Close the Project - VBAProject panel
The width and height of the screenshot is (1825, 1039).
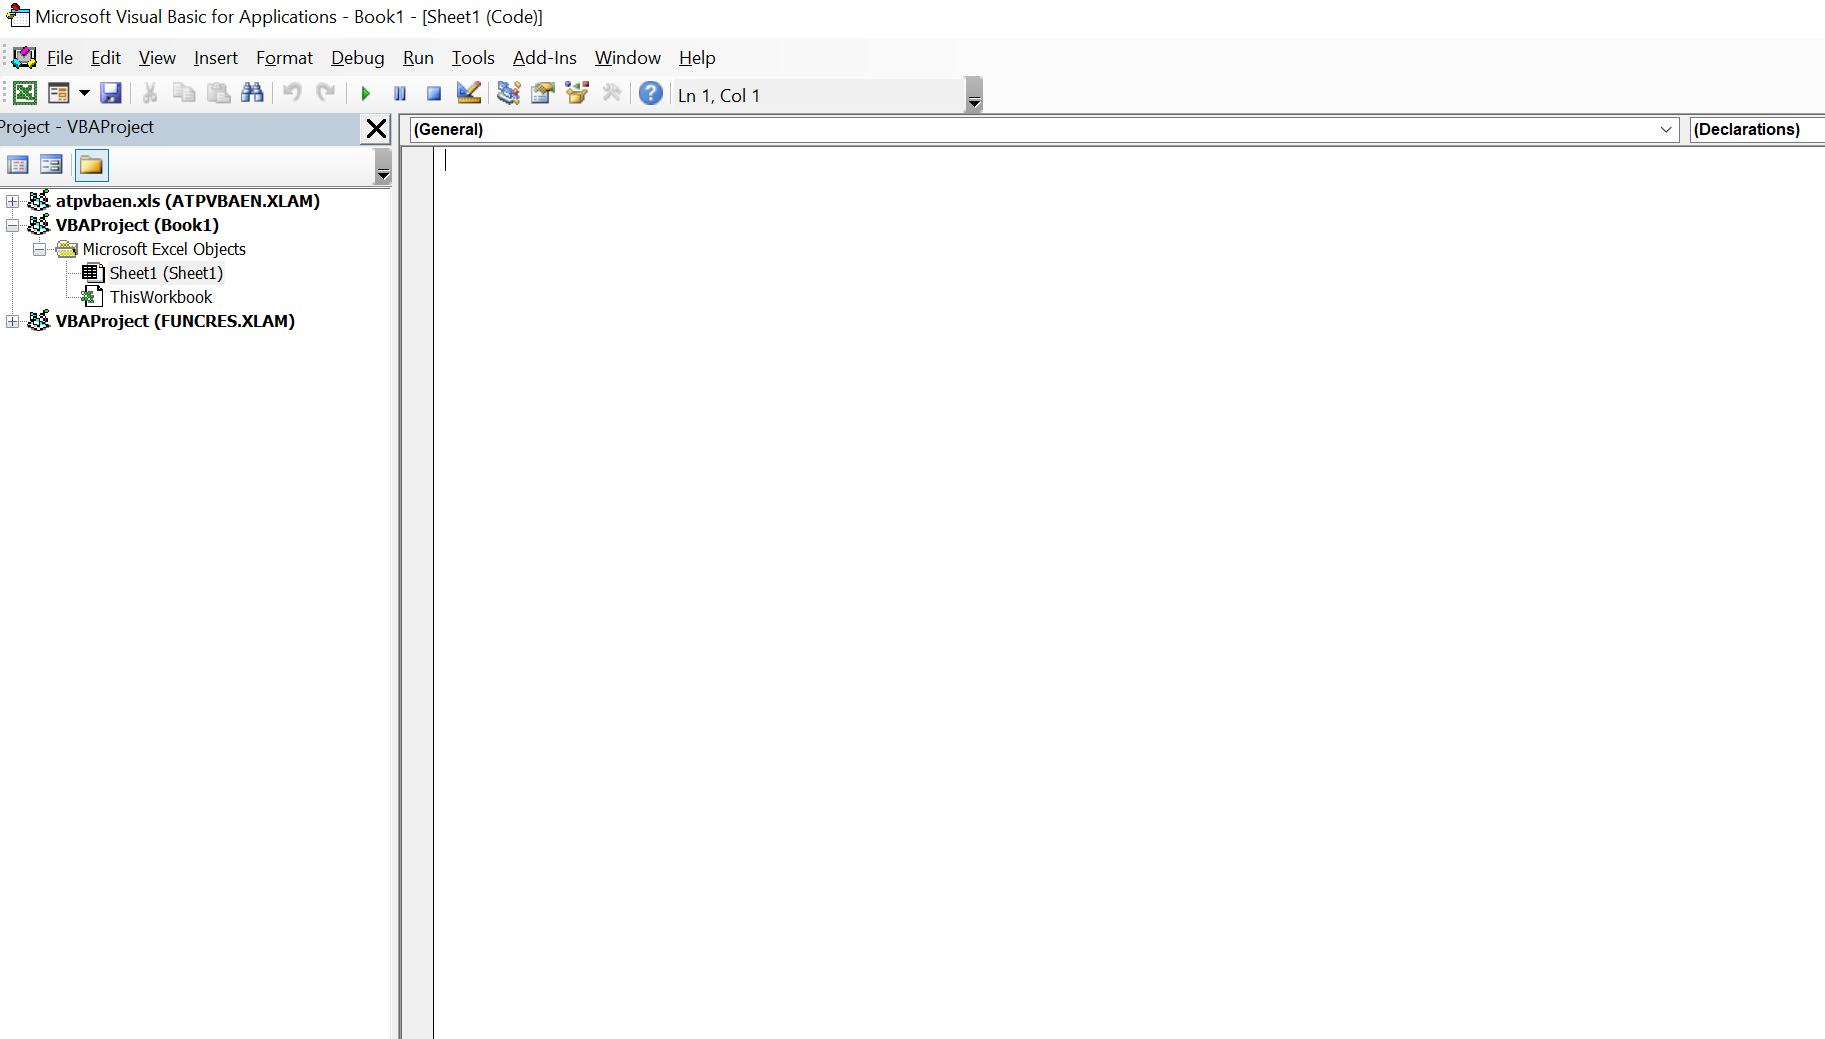(376, 129)
